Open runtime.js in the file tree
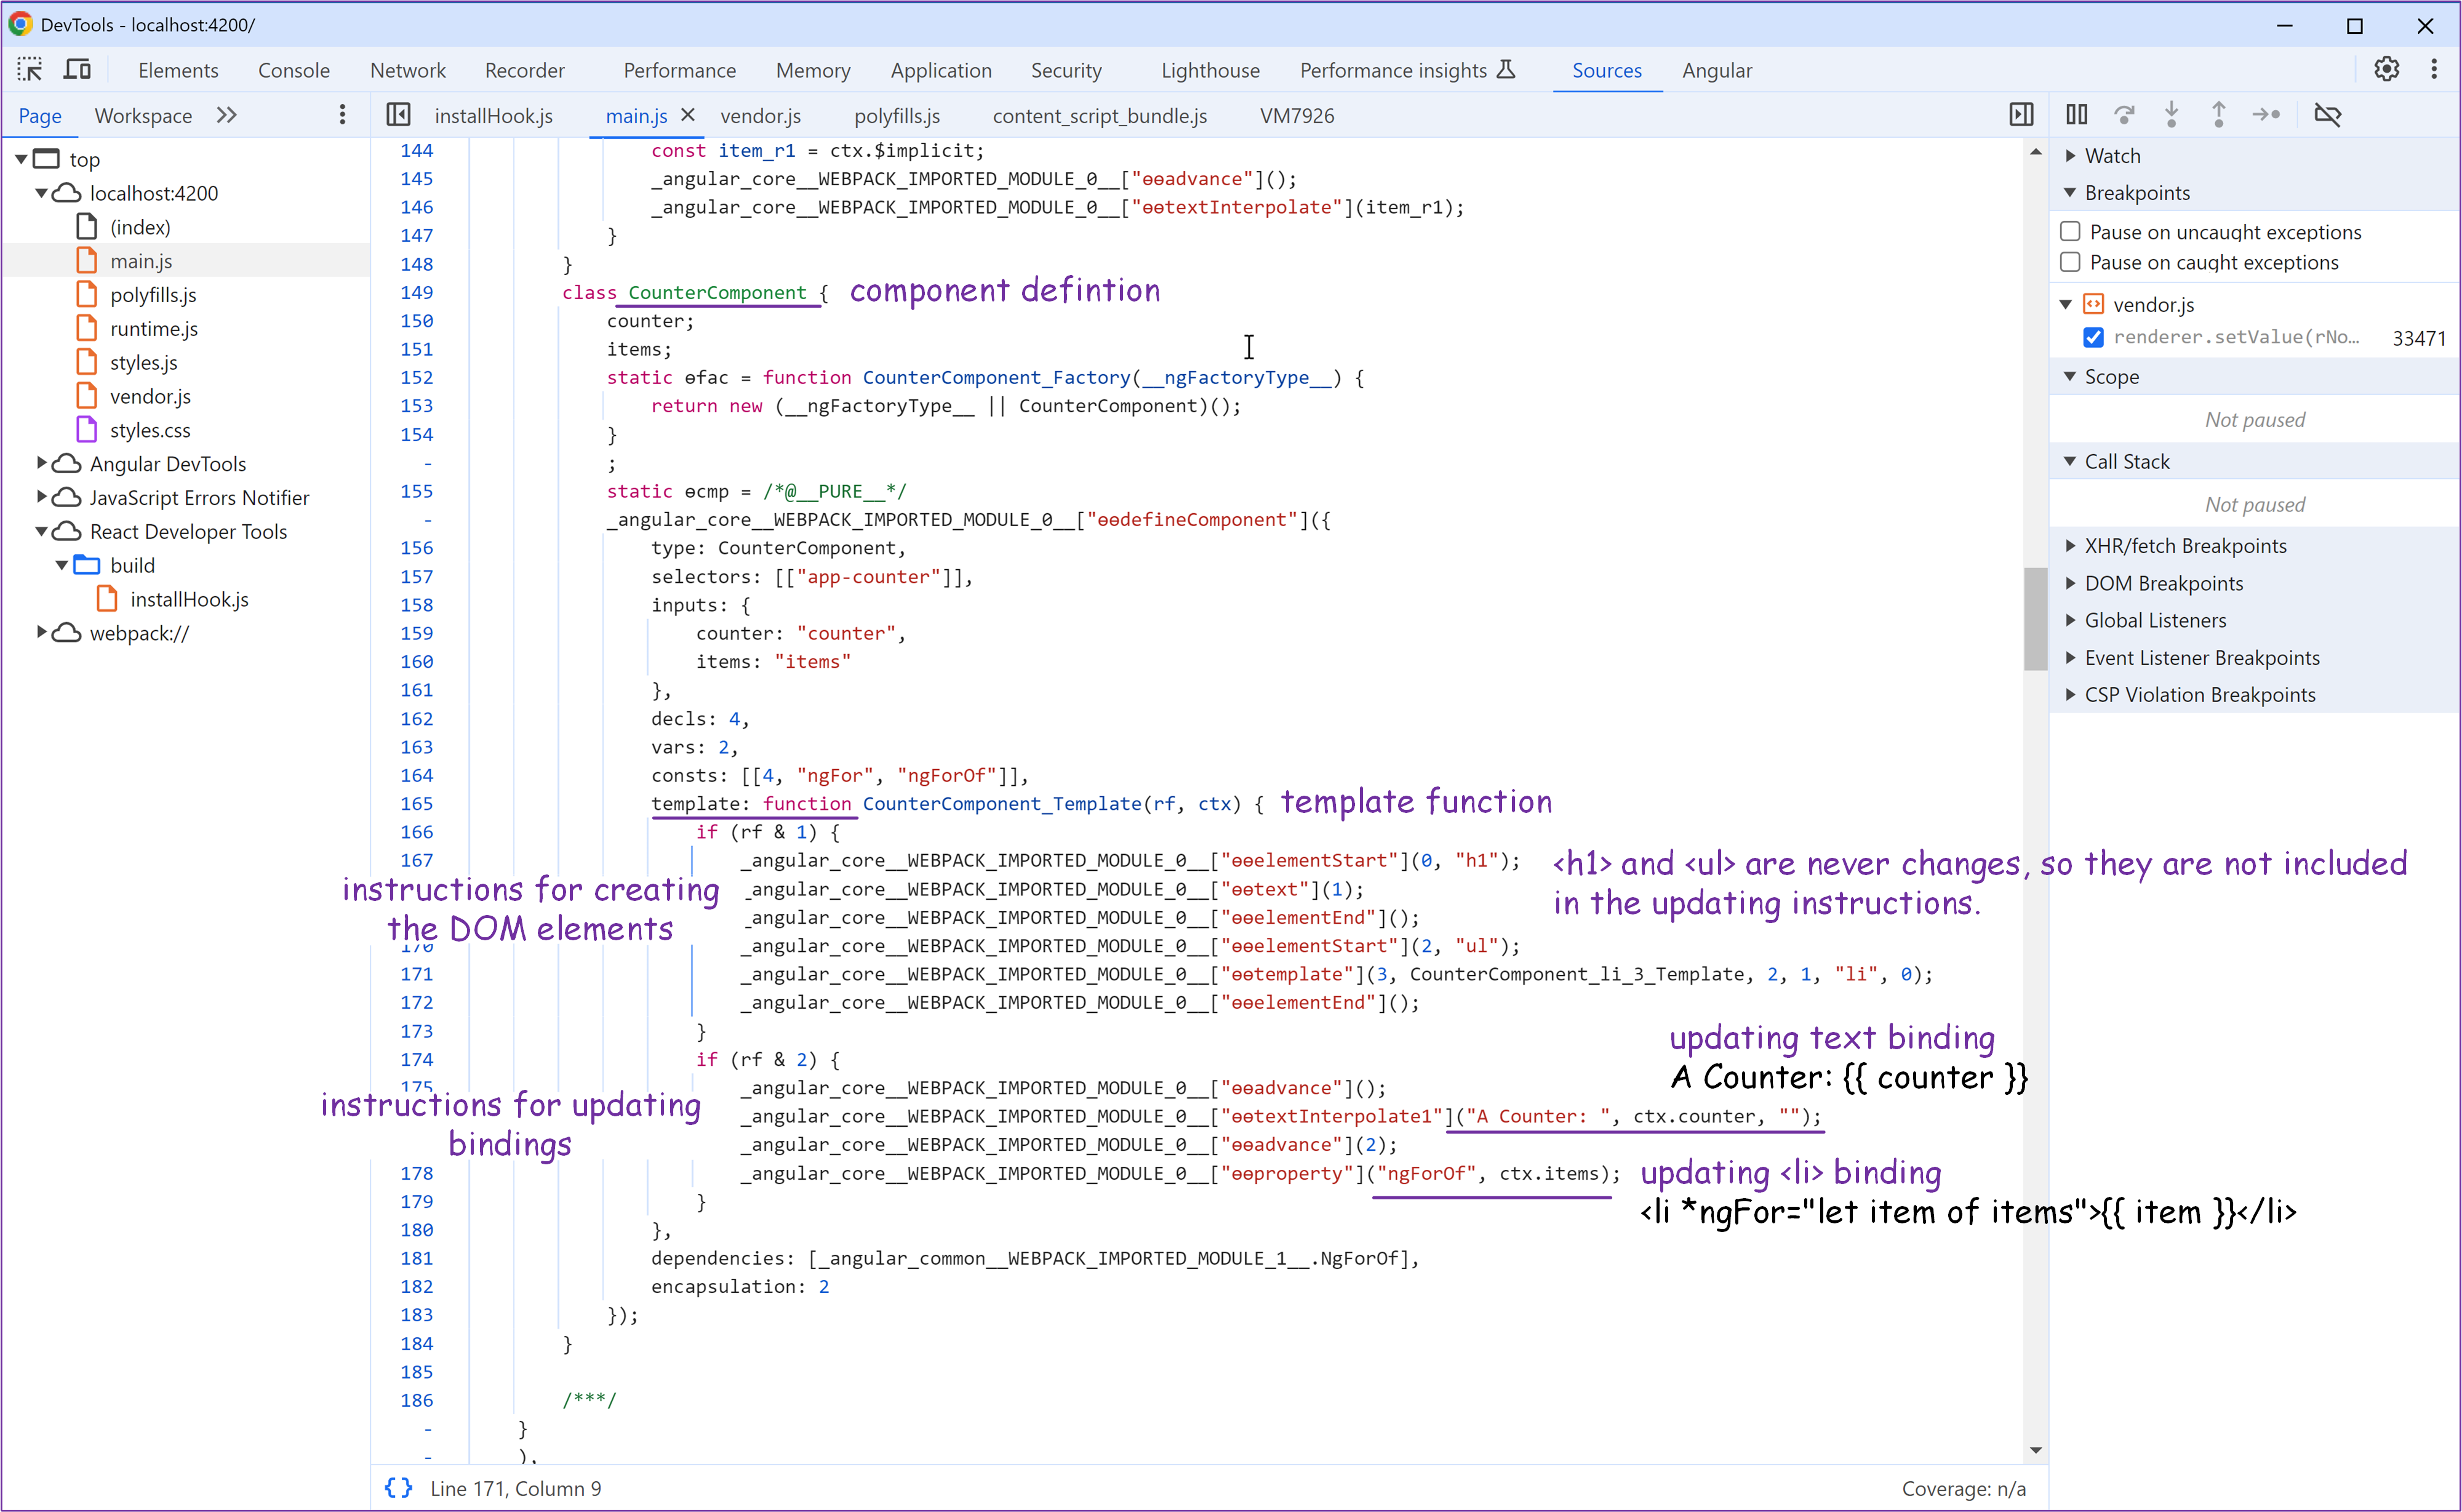The image size is (2462, 1512). (x=154, y=329)
